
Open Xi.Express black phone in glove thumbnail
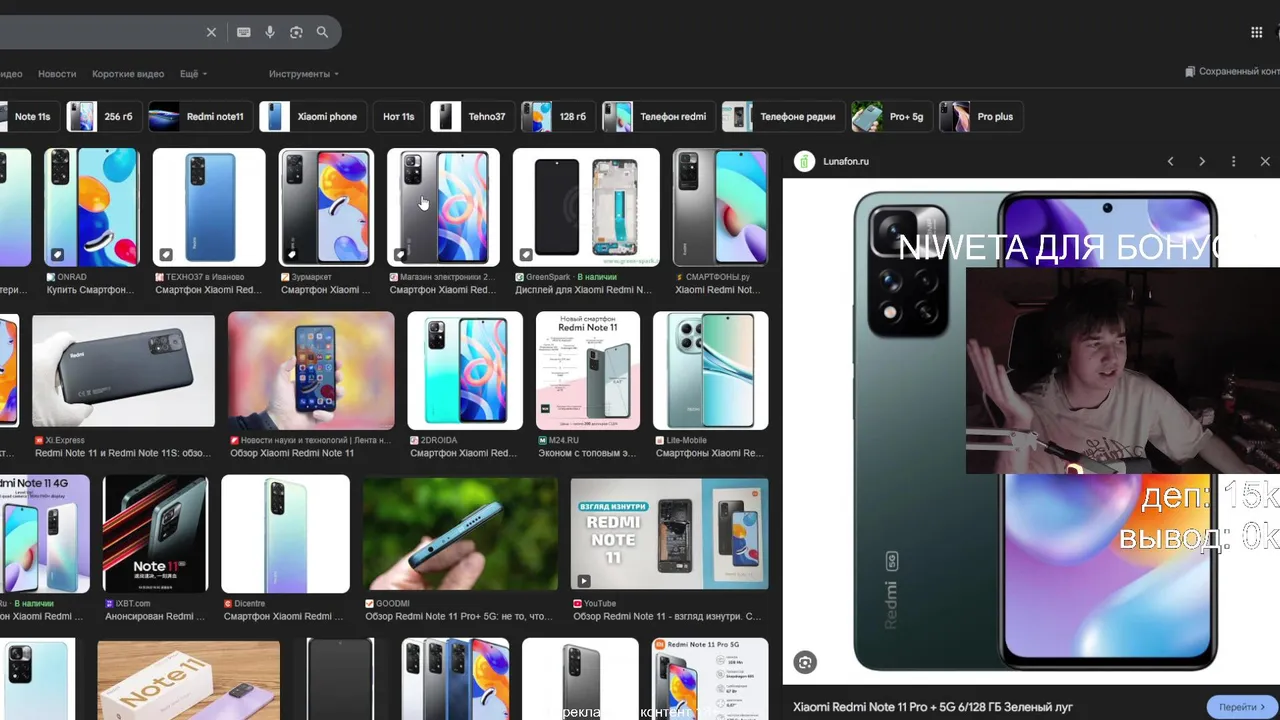[x=123, y=371]
